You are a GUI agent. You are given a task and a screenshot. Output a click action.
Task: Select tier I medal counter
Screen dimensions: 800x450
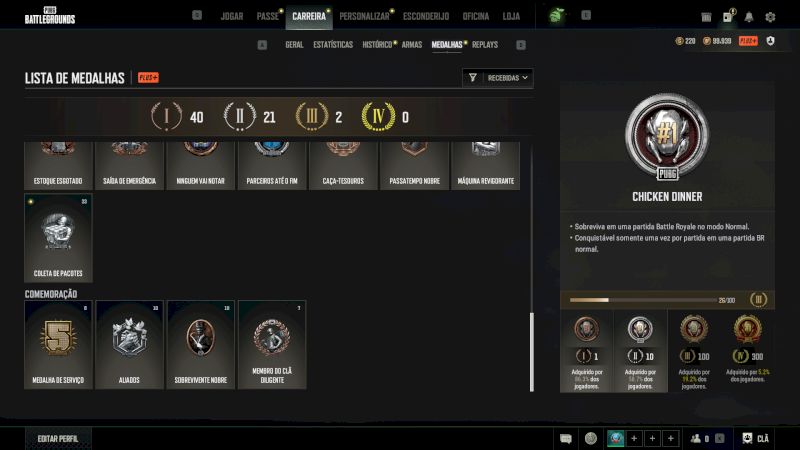[177, 117]
